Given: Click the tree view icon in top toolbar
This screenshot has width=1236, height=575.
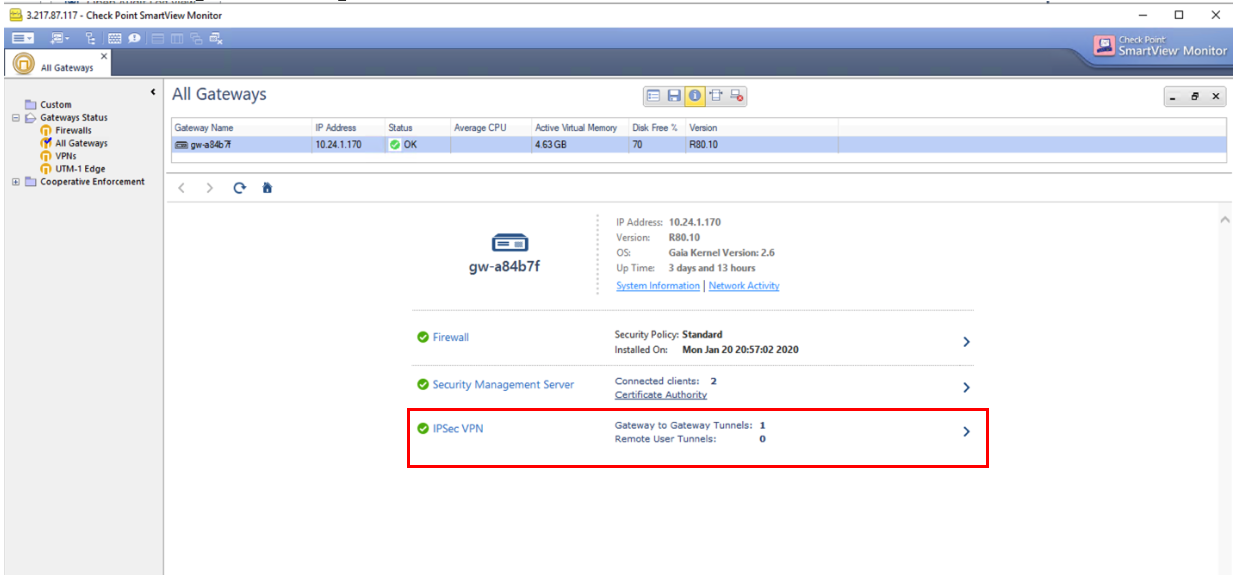Looking at the screenshot, I should pyautogui.click(x=91, y=39).
